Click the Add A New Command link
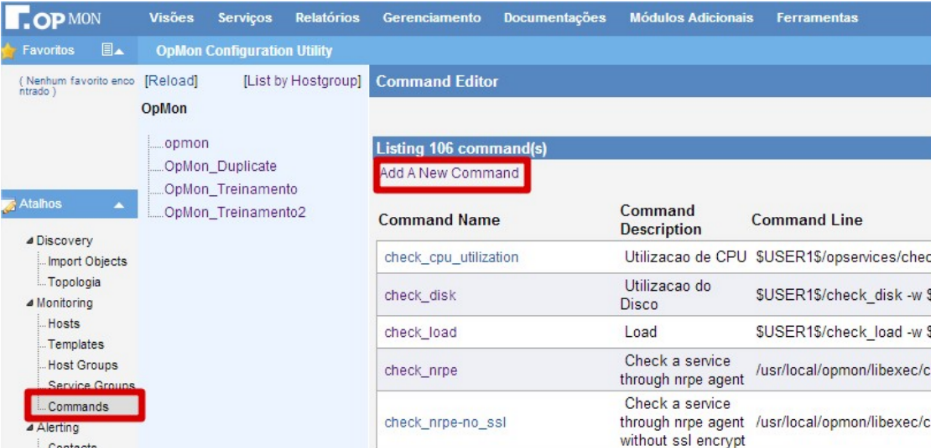Viewport: 931px width, 448px height. pyautogui.click(x=449, y=173)
